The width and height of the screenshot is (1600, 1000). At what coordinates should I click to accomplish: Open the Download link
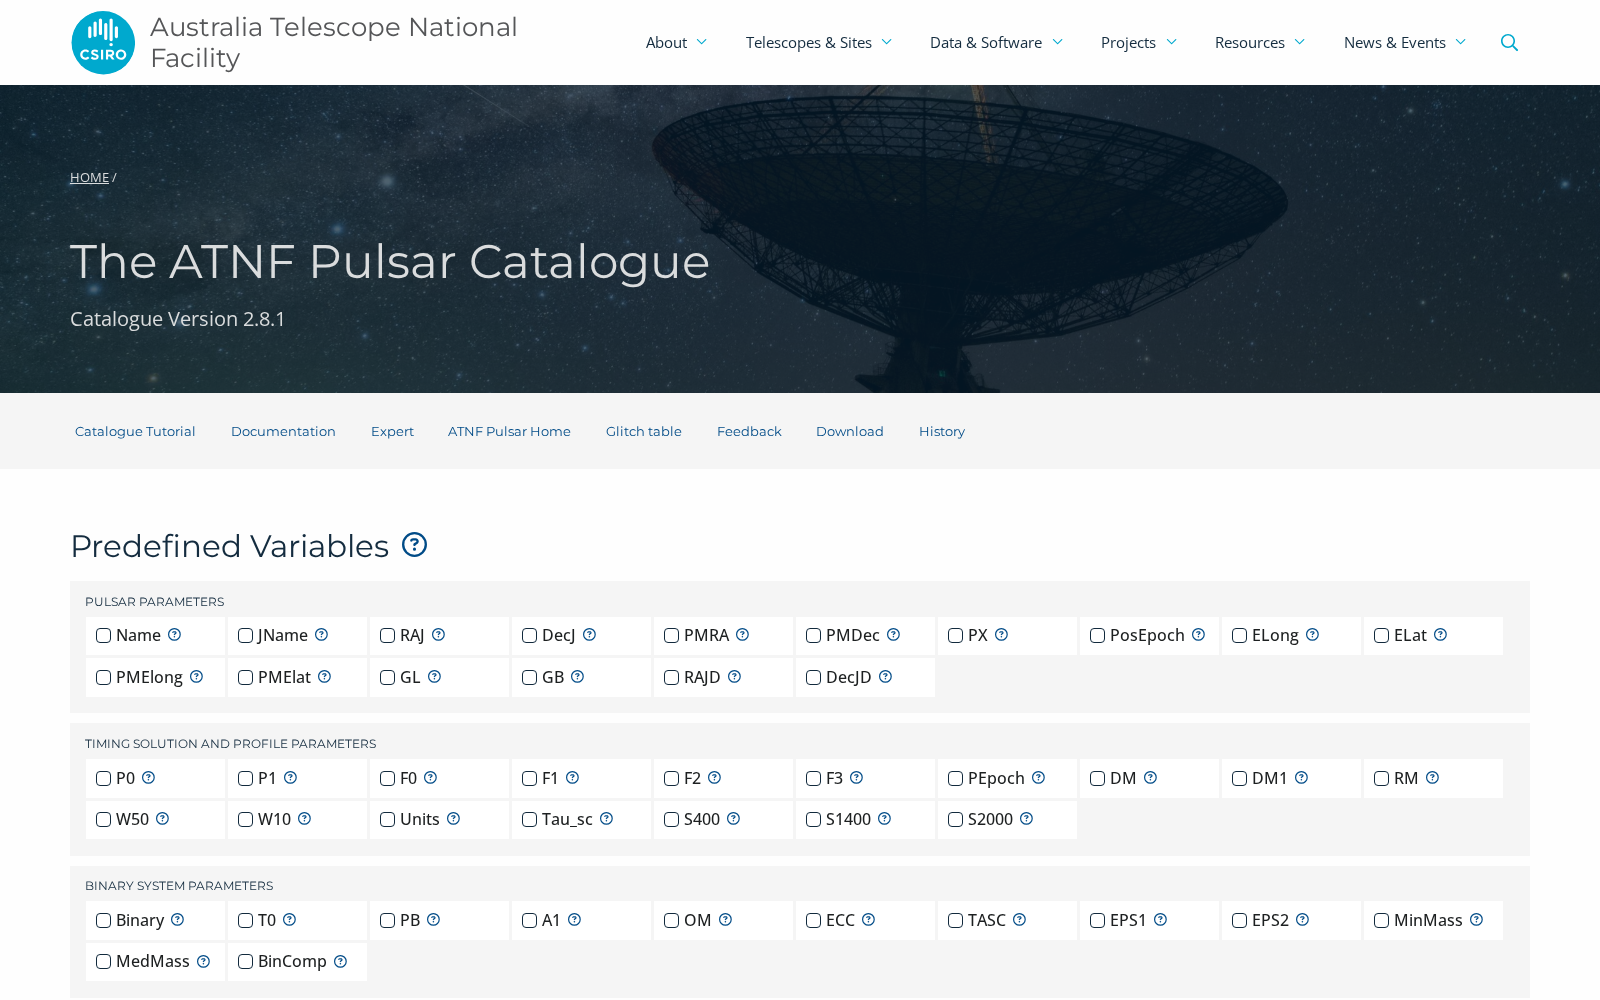850,431
